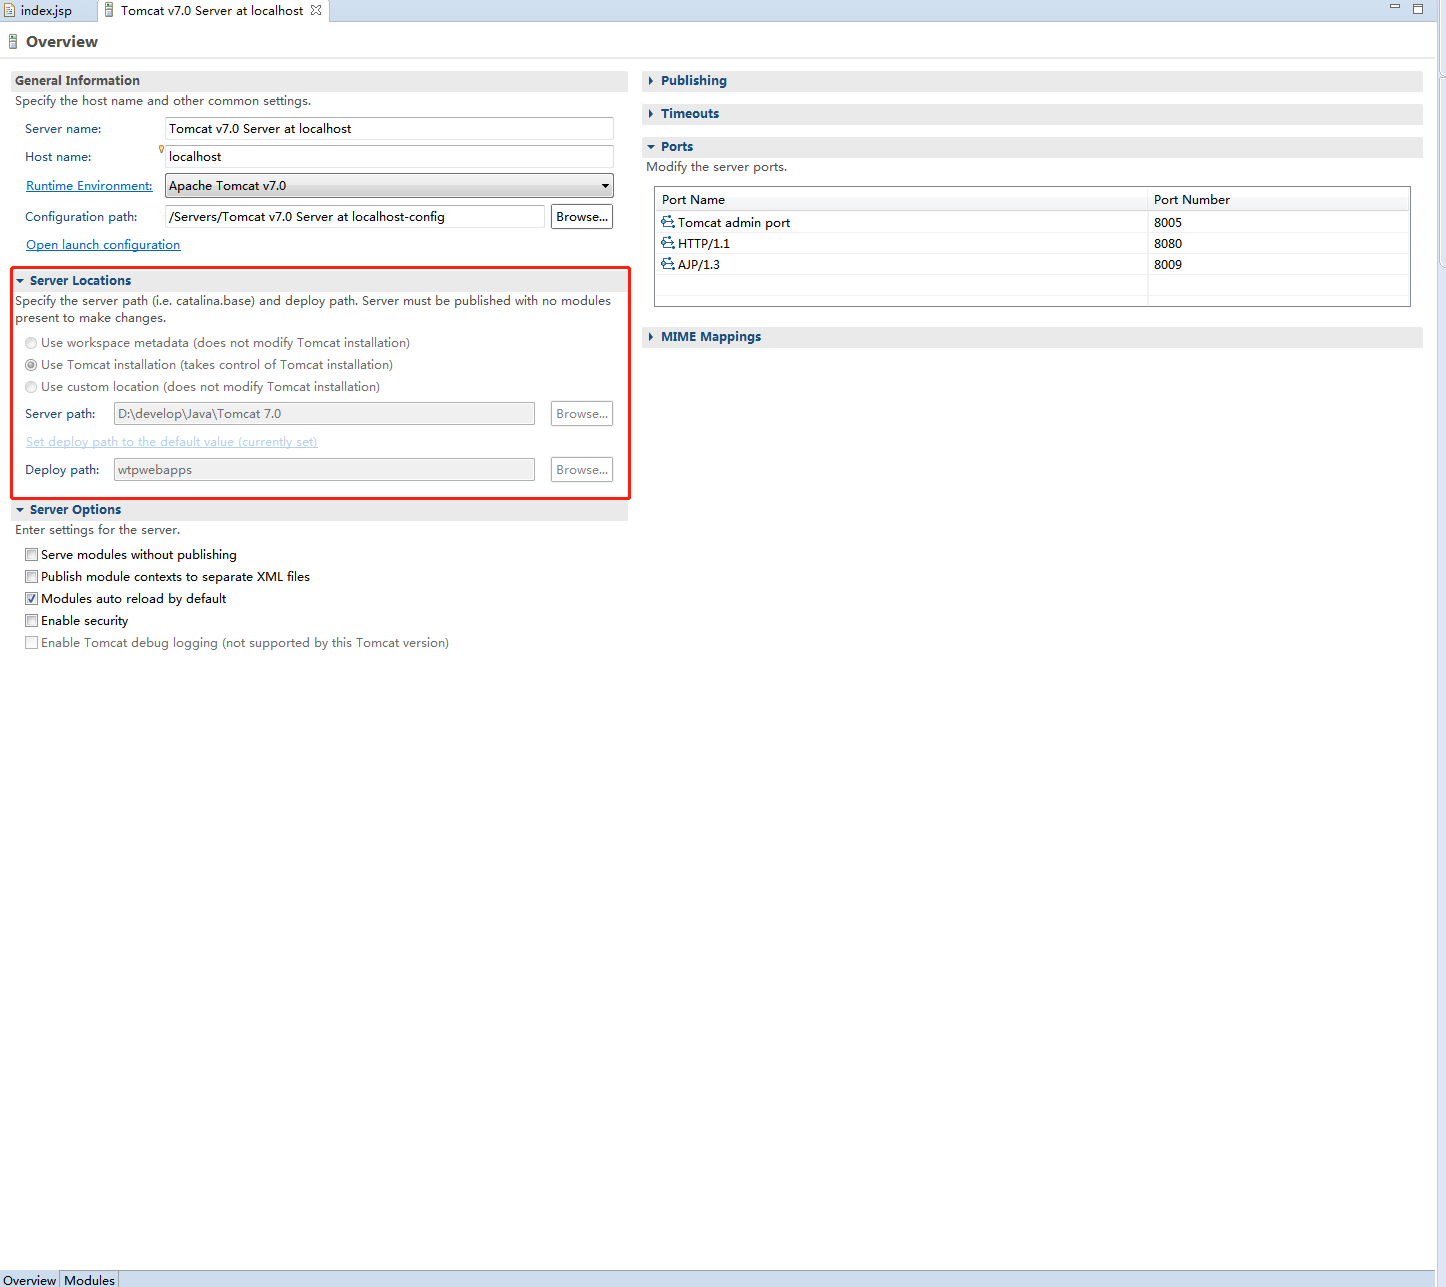Select Use workspace metadata radio button
This screenshot has width=1446, height=1287.
tap(31, 343)
